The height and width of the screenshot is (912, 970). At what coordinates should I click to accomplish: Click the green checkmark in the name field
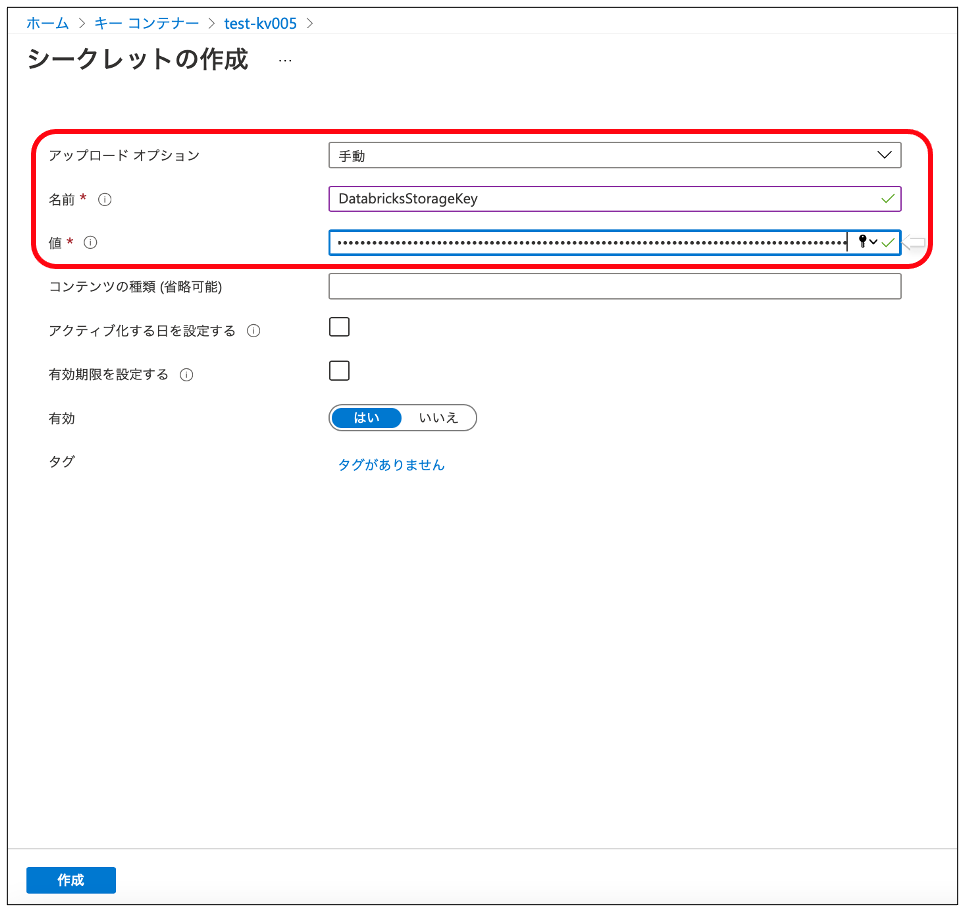(888, 199)
